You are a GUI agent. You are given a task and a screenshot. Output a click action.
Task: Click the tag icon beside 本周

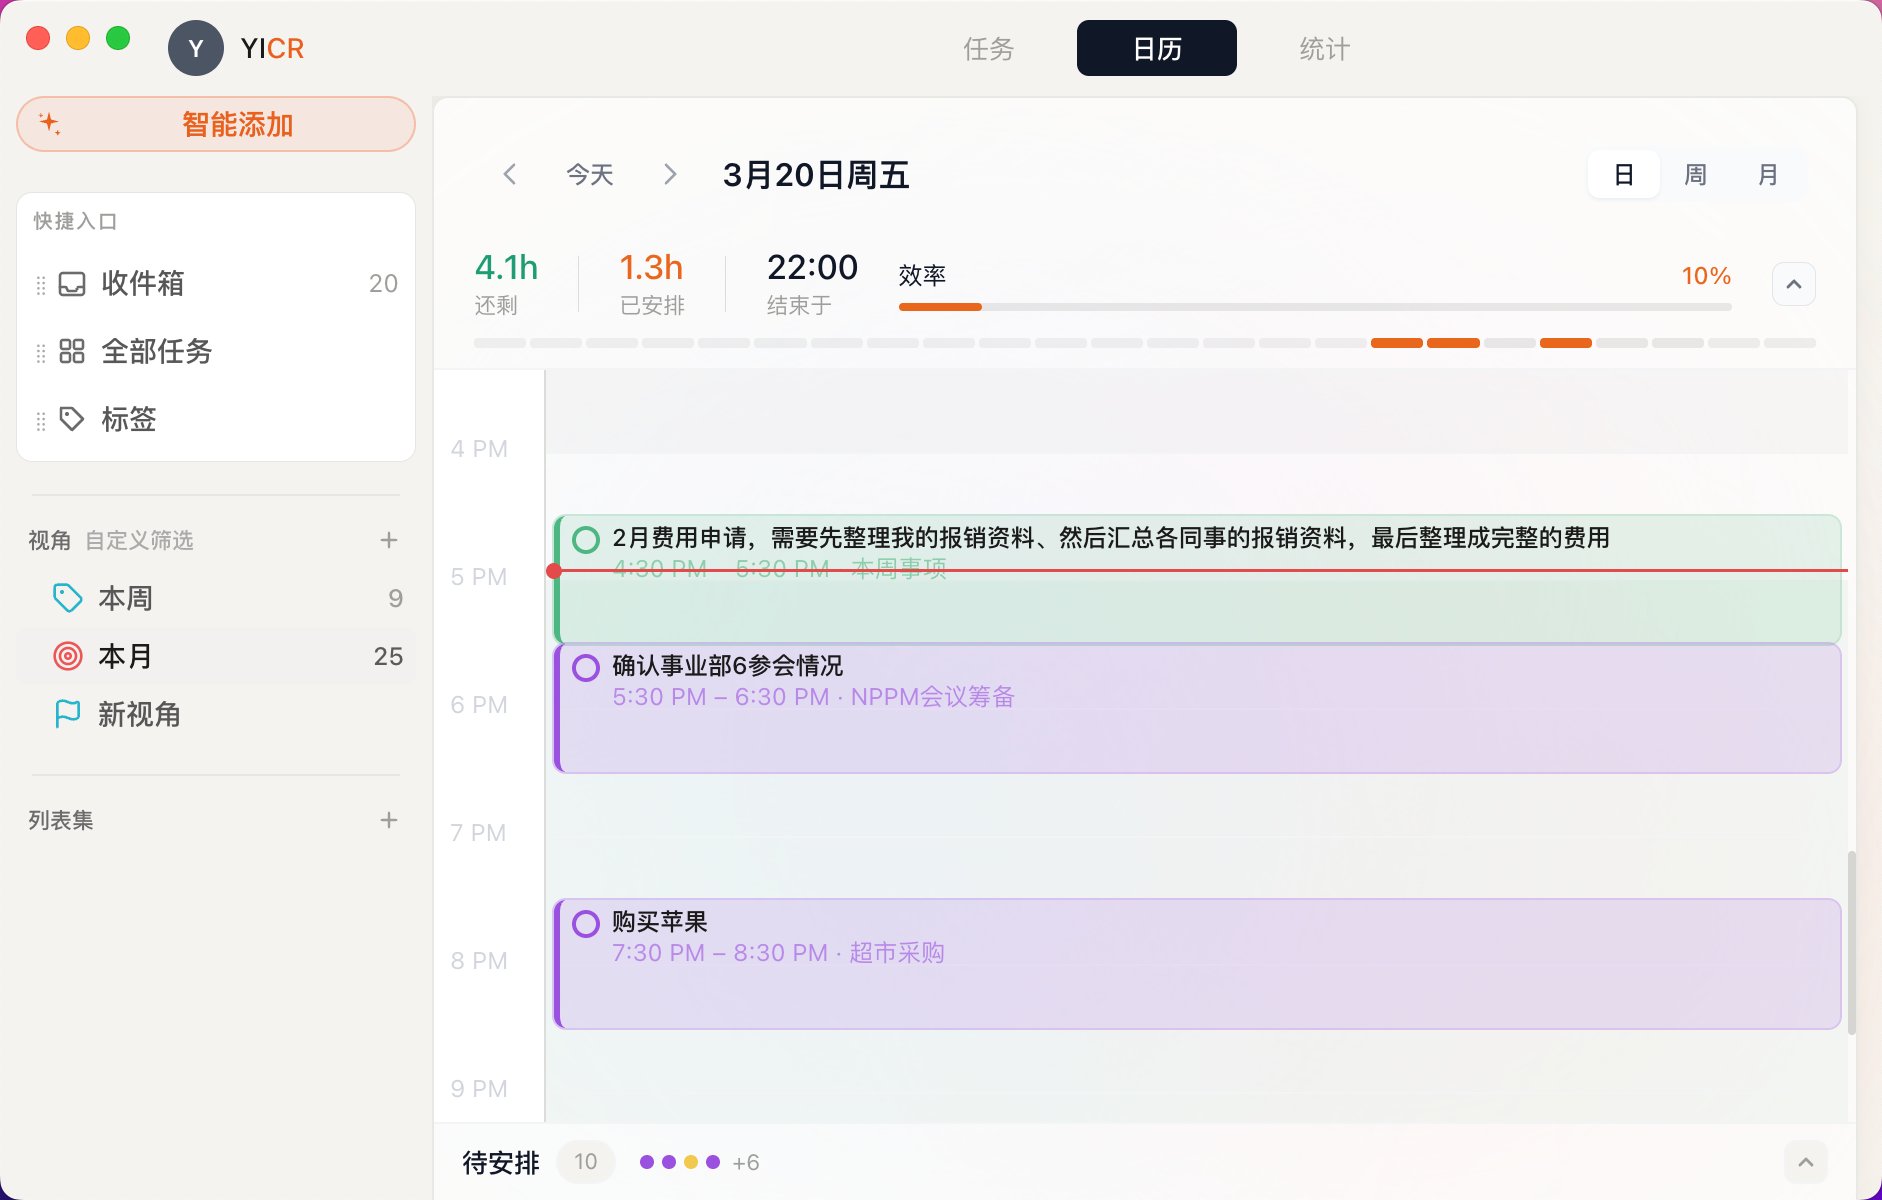66,597
